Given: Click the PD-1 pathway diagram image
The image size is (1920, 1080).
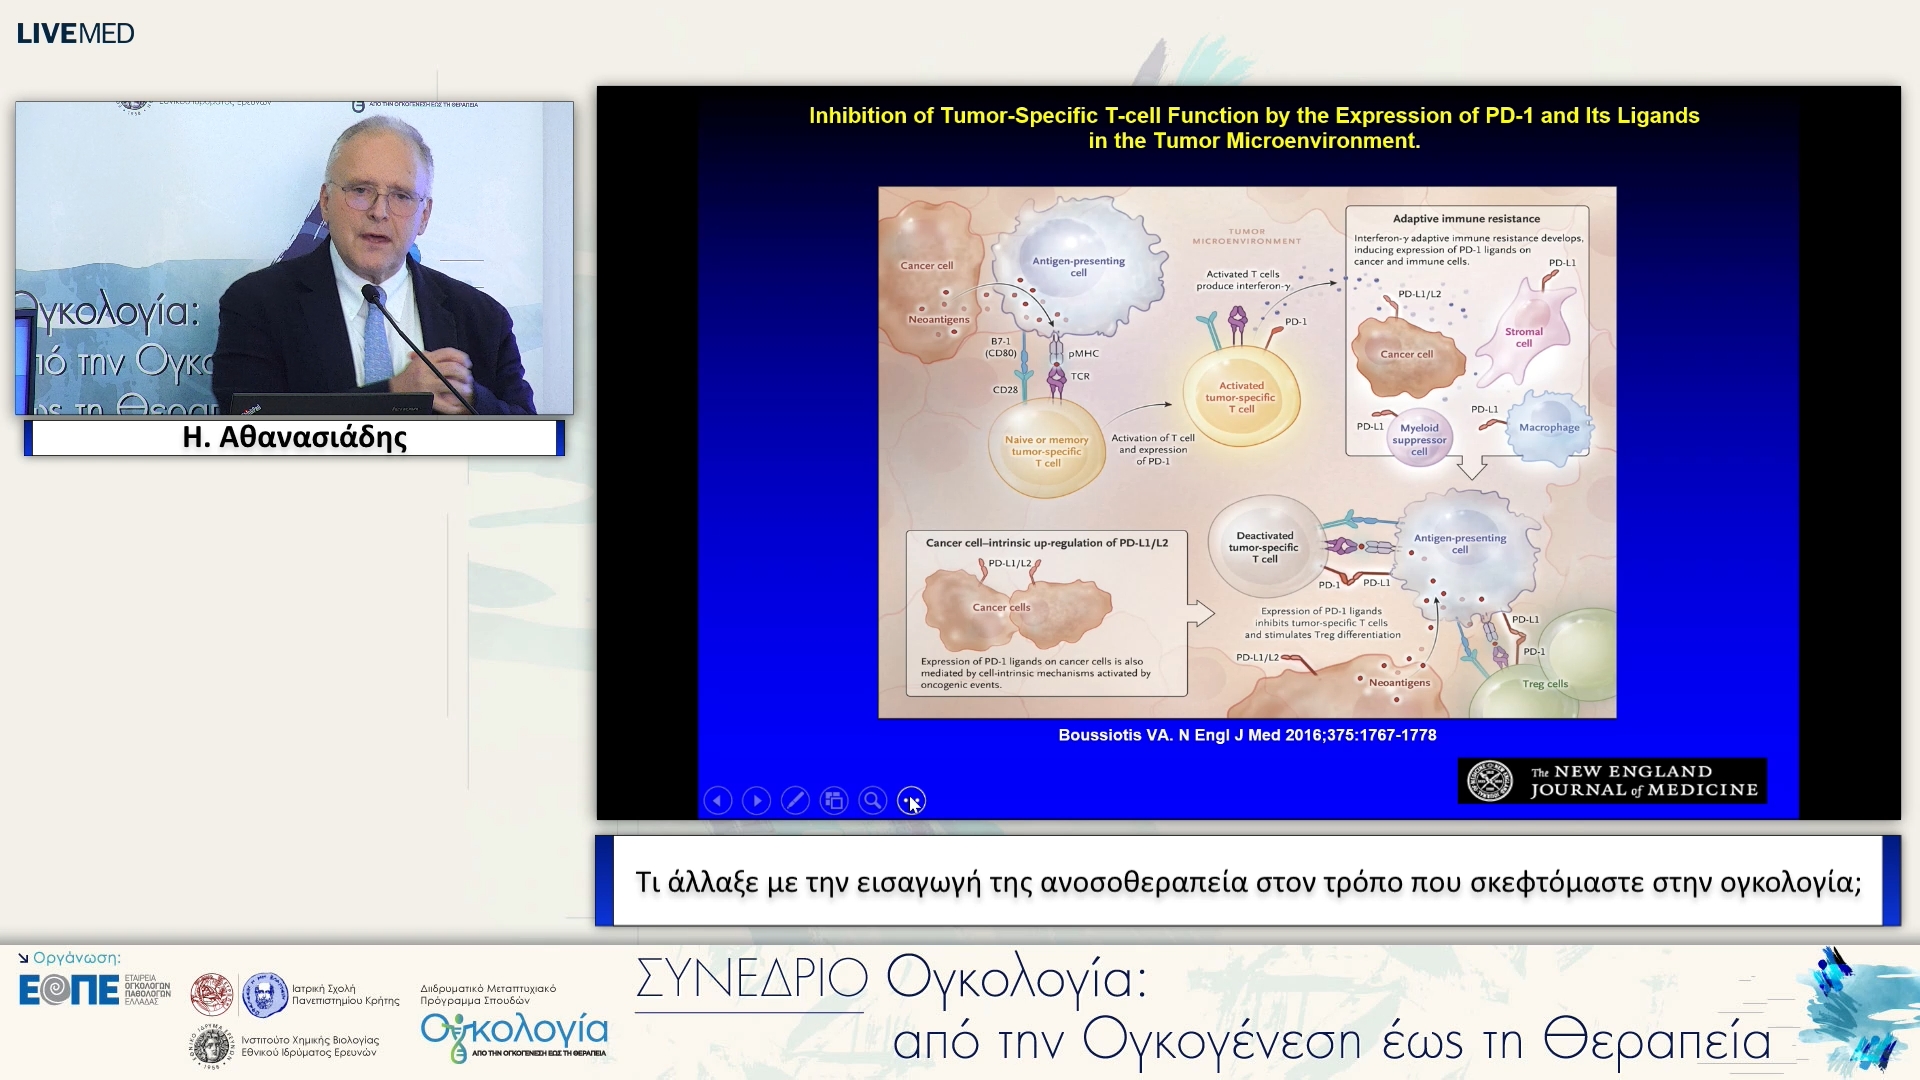Looking at the screenshot, I should click(1247, 452).
